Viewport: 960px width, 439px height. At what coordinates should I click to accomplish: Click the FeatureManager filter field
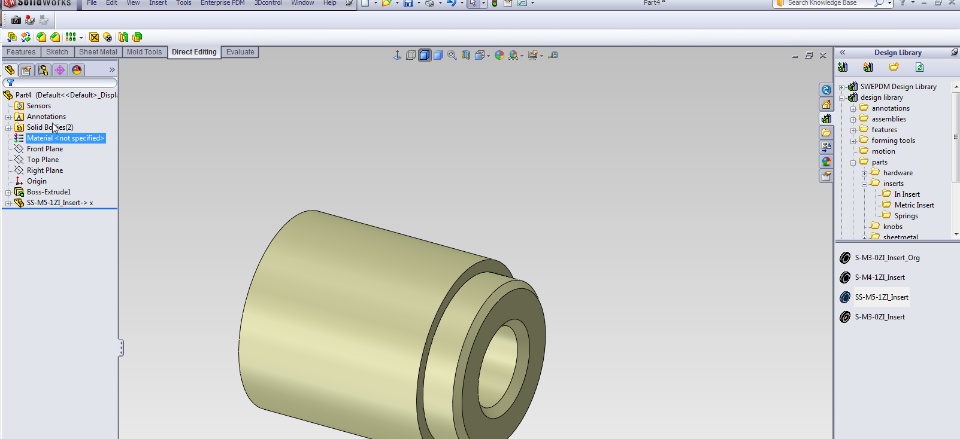61,83
